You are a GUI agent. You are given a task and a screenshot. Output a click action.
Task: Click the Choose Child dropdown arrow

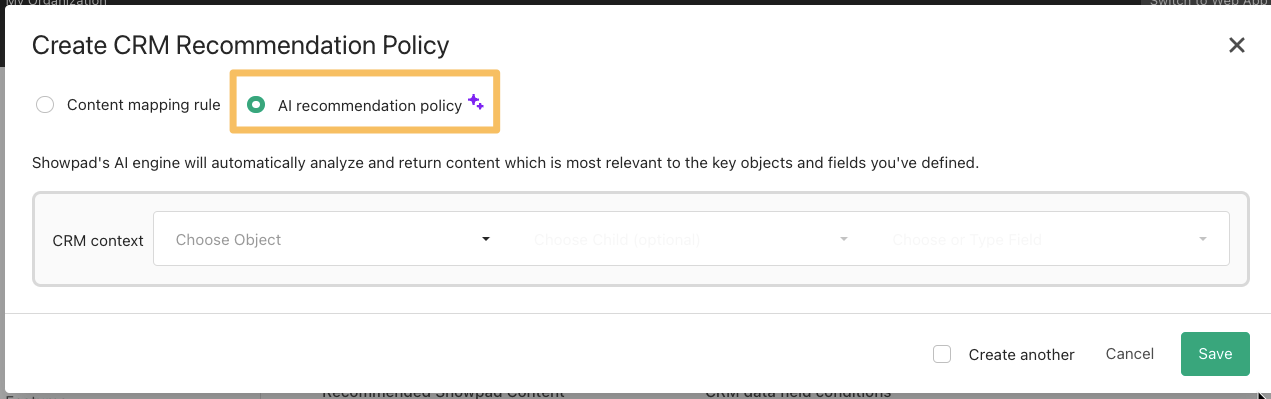[844, 239]
